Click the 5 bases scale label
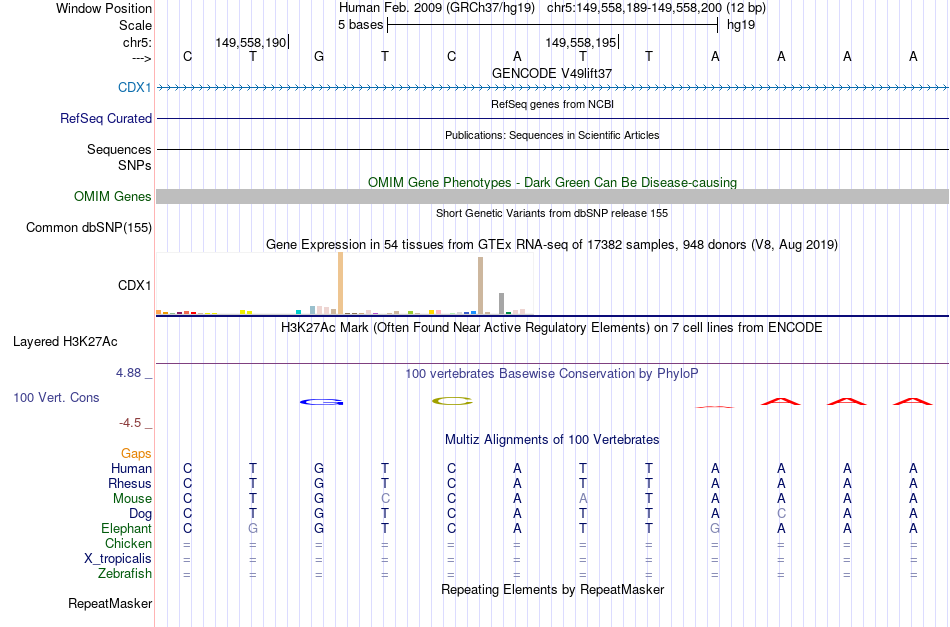Image resolution: width=950 pixels, height=627 pixels. tap(360, 25)
